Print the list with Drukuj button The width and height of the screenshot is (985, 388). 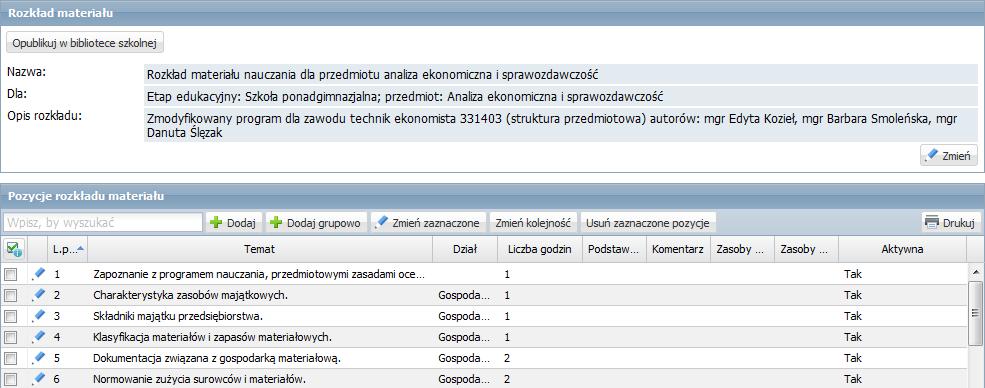(x=951, y=222)
